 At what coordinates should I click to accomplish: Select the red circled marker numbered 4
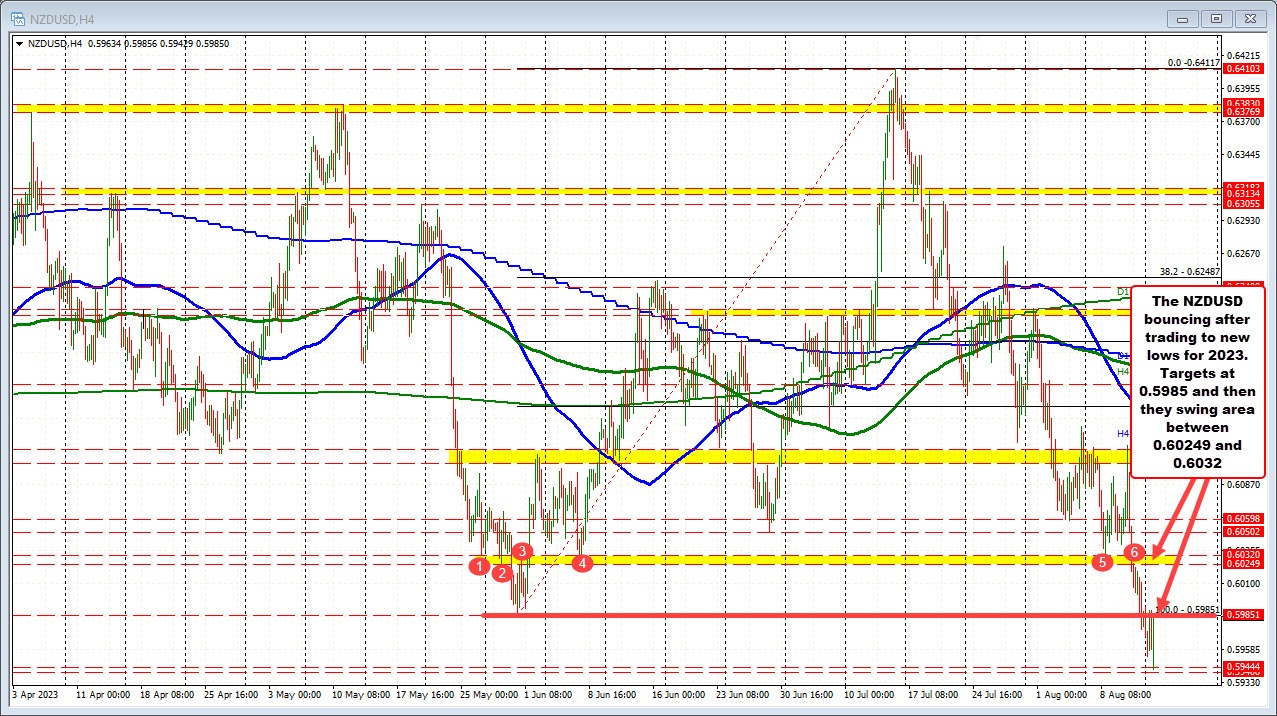click(x=582, y=563)
